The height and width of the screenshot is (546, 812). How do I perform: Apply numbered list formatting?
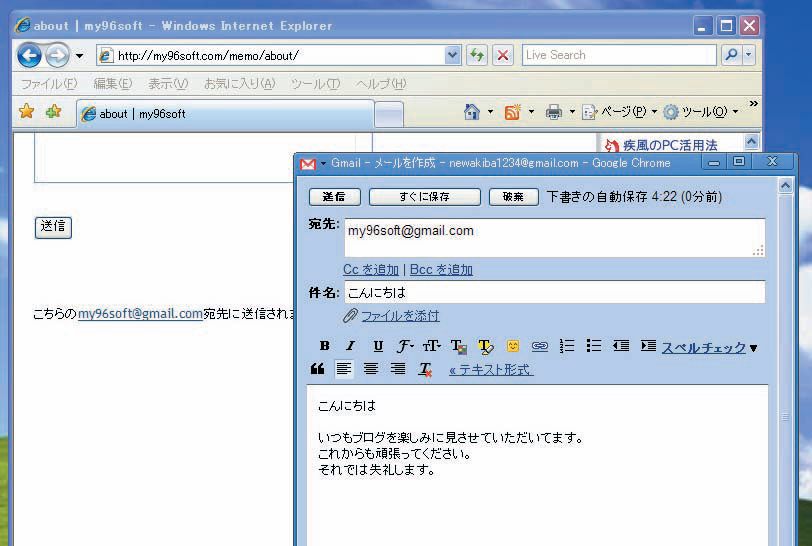pos(567,346)
